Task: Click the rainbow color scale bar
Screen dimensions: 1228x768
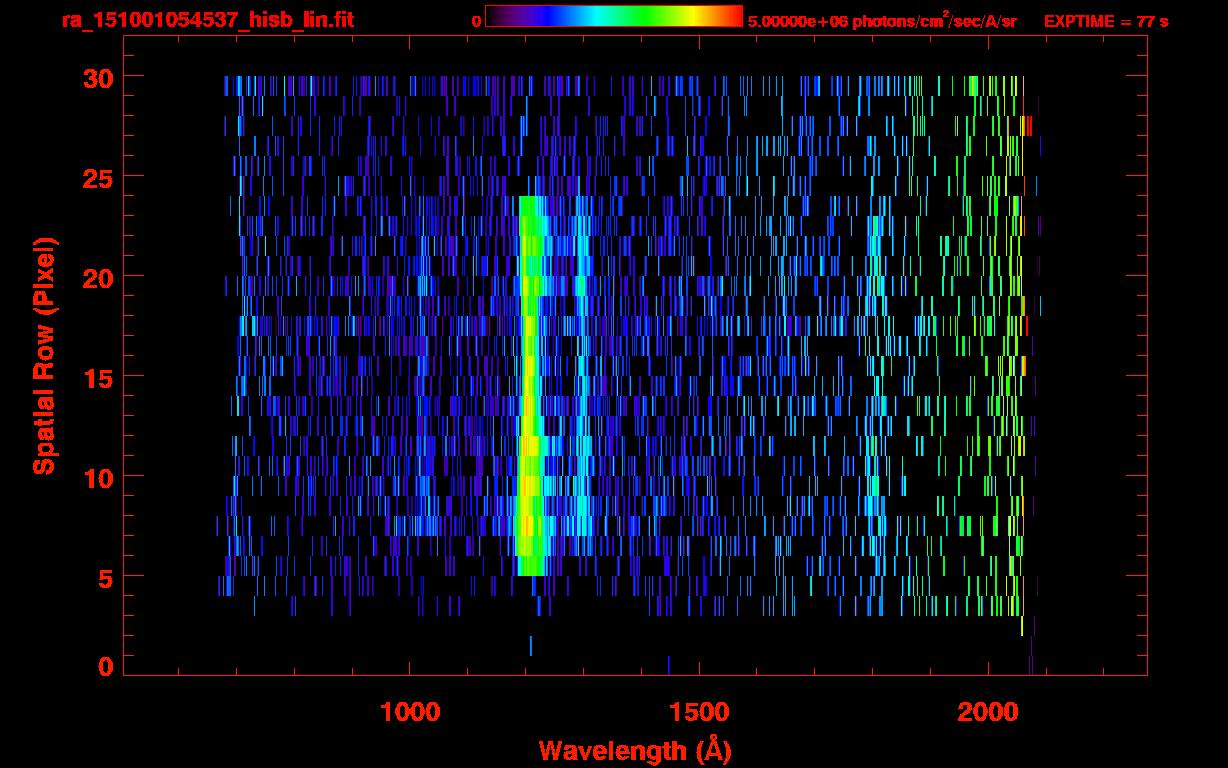Action: pos(613,16)
